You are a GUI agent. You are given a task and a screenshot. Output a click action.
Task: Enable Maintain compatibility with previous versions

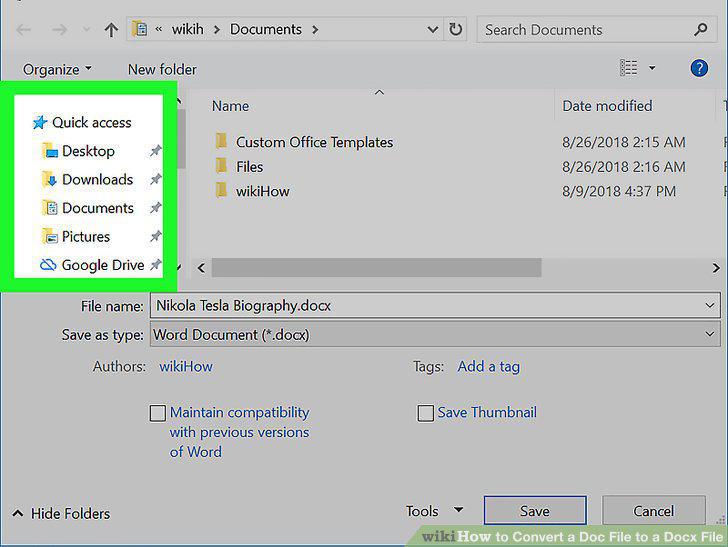point(157,413)
